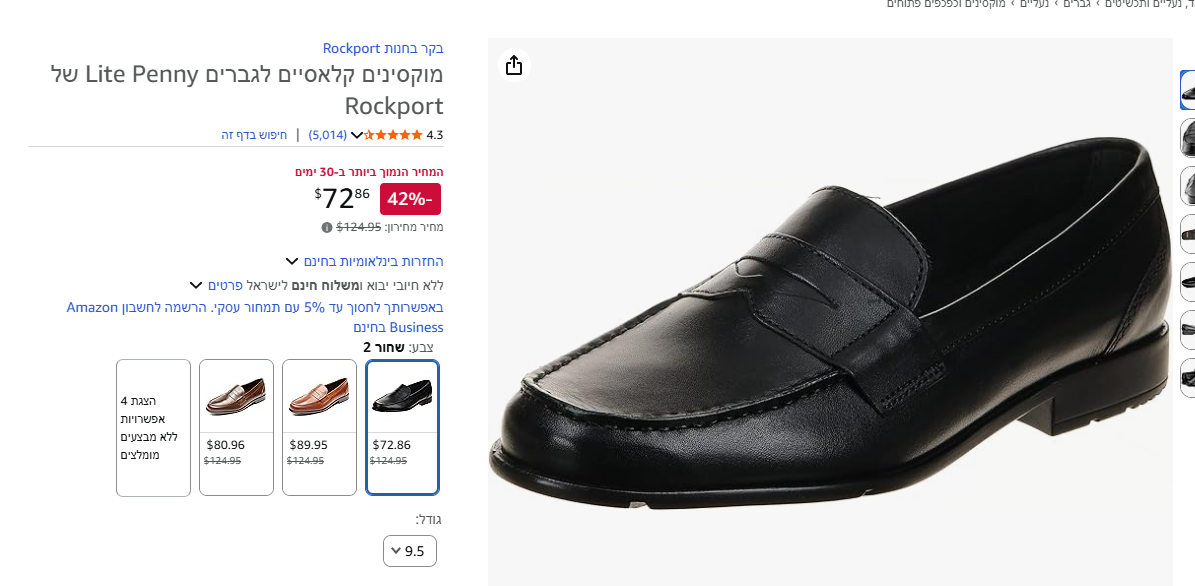The height and width of the screenshot is (586, 1195).
Task: Expand shipping details chevron for Israel
Action: [x=196, y=285]
